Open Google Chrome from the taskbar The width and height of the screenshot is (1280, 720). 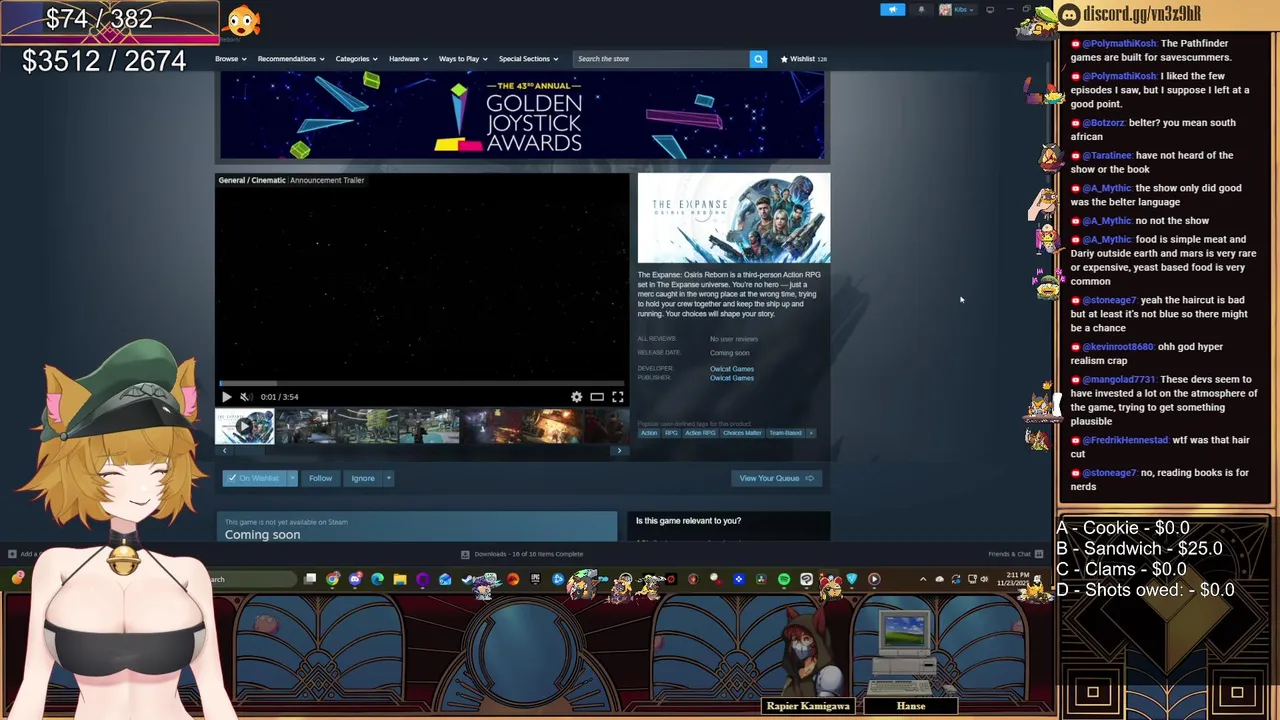click(332, 579)
